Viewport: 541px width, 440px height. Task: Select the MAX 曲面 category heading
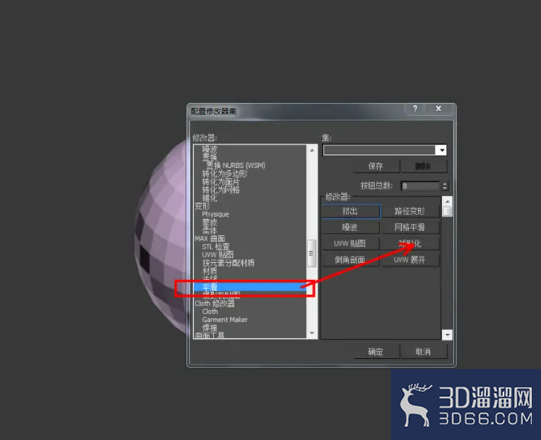click(210, 238)
